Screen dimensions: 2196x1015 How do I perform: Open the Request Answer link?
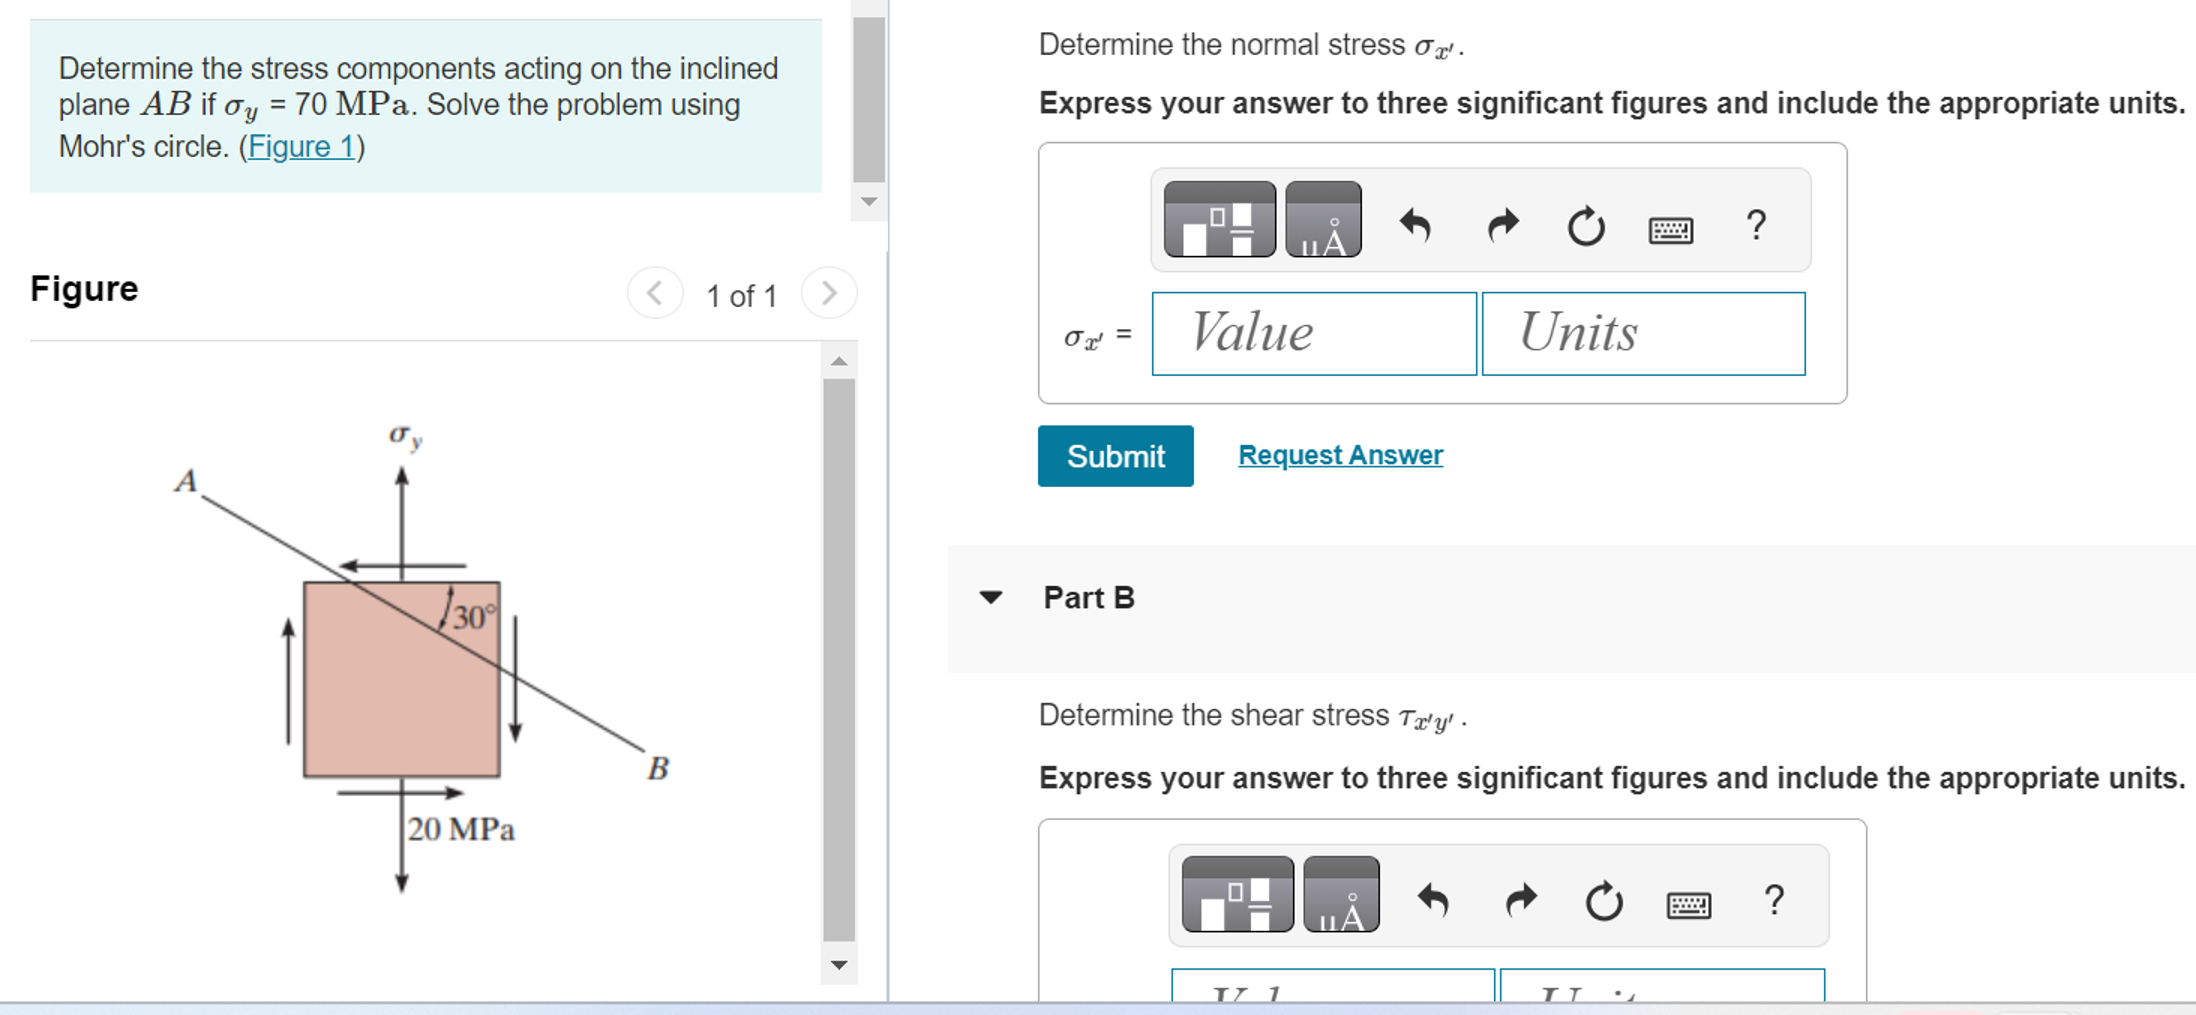(1339, 455)
